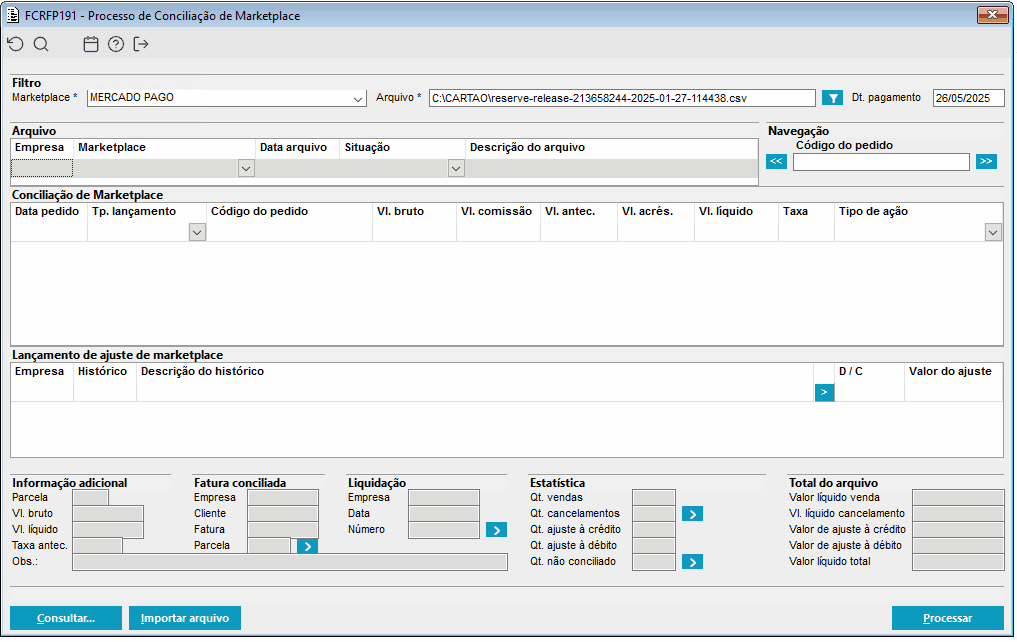Image resolution: width=1017 pixels, height=642 pixels.
Task: Click the Valor líquido total field
Action: [958, 562]
